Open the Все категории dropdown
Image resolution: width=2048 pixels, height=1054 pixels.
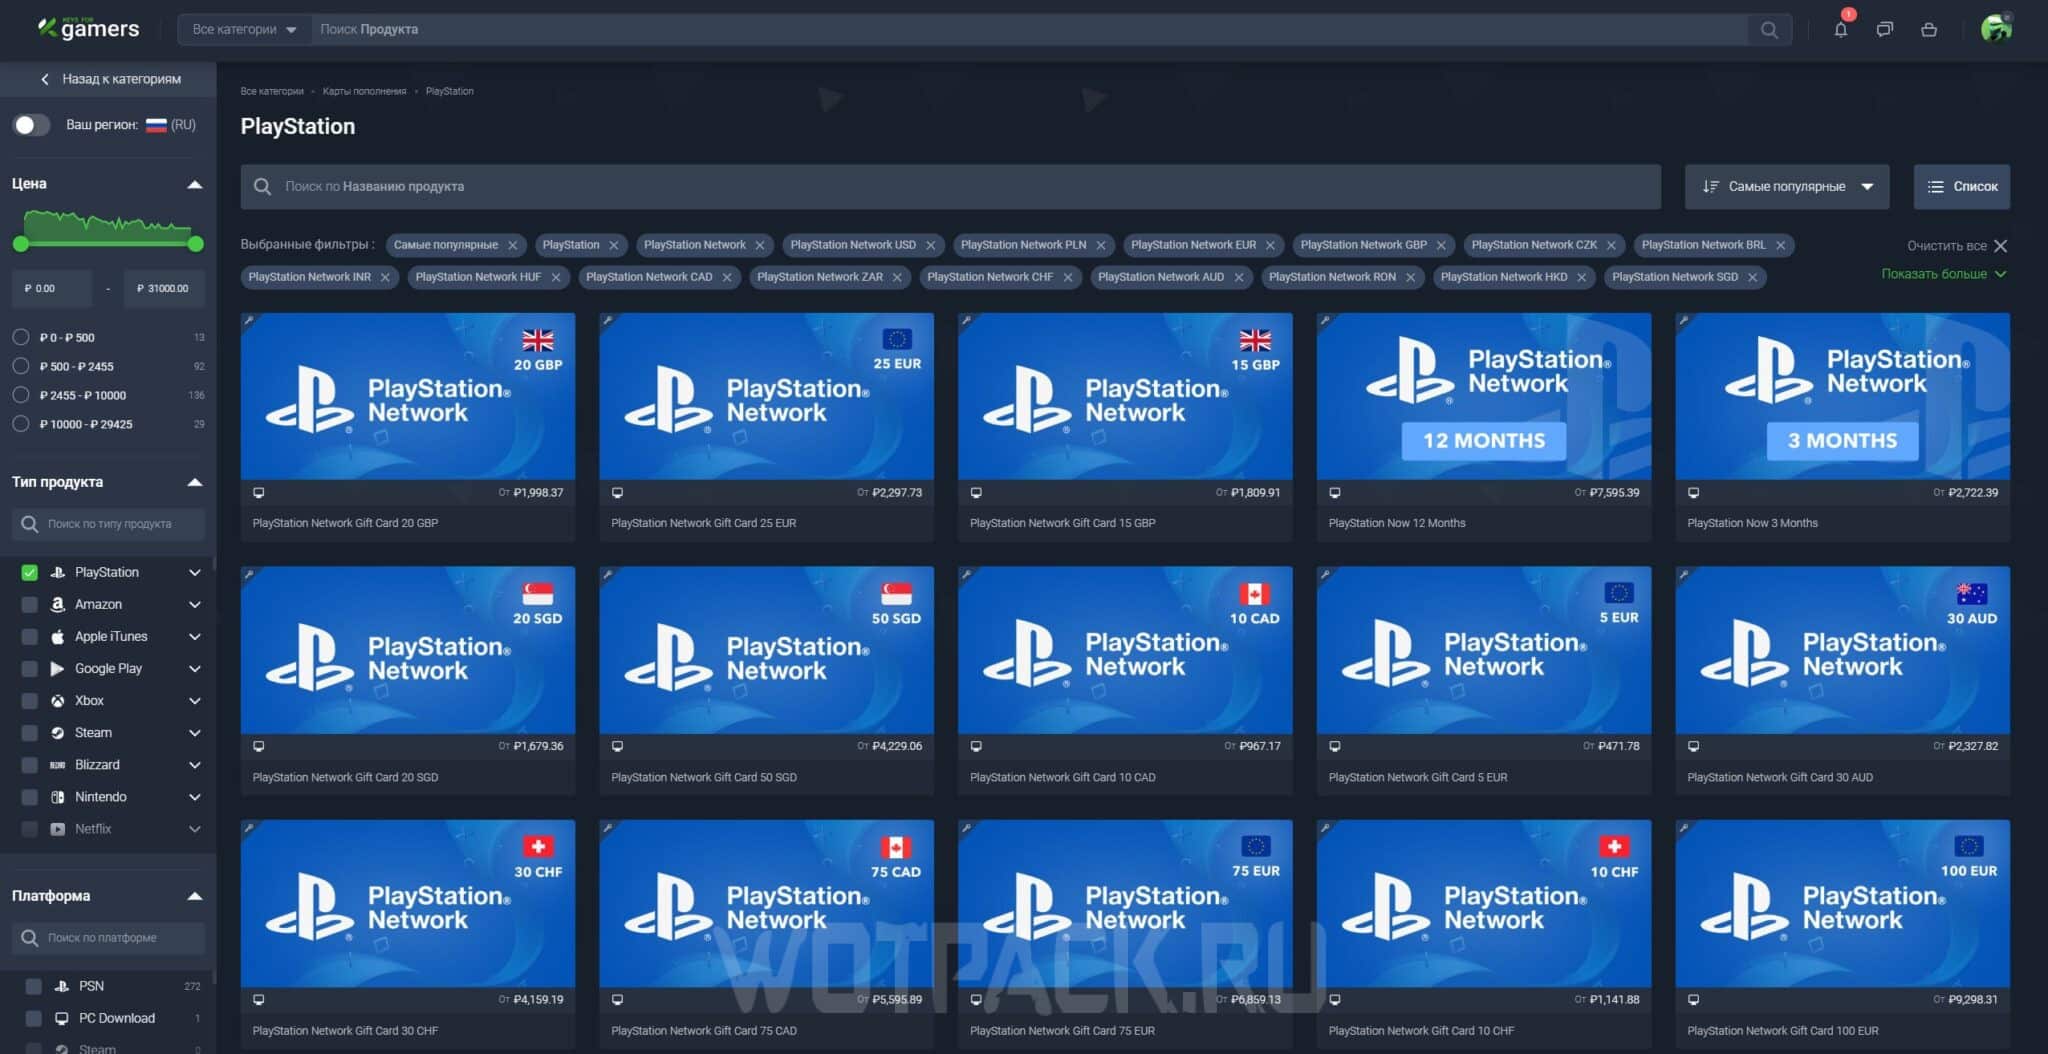(x=245, y=29)
